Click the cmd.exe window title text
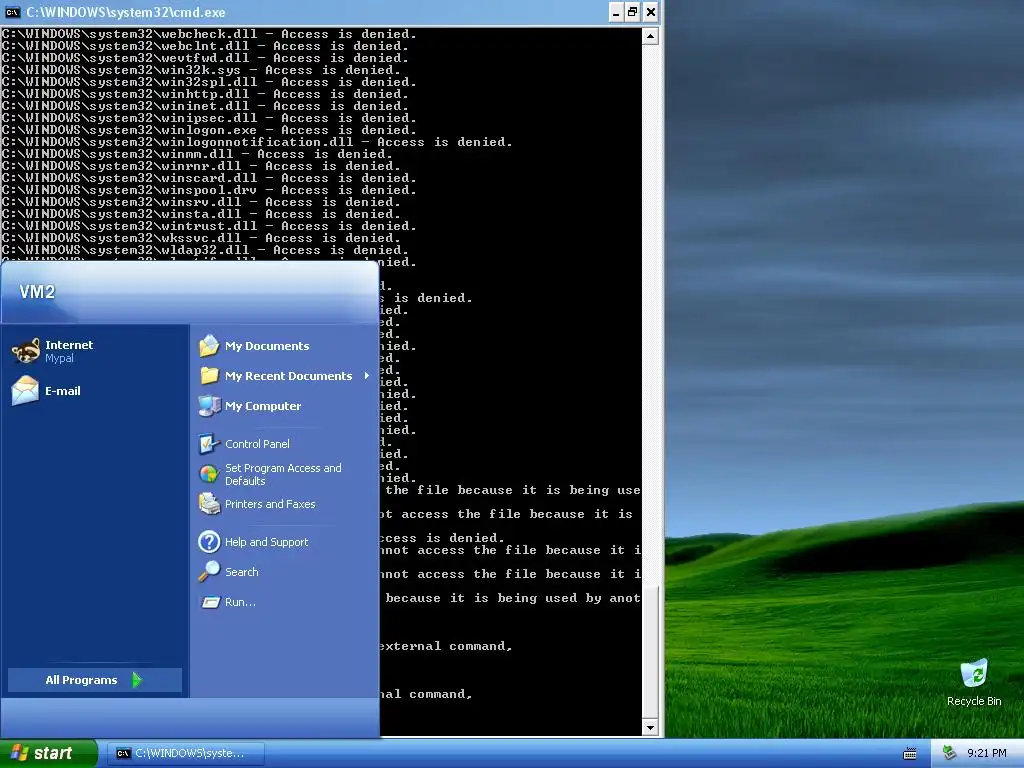Viewport: 1024px width, 768px height. (126, 12)
